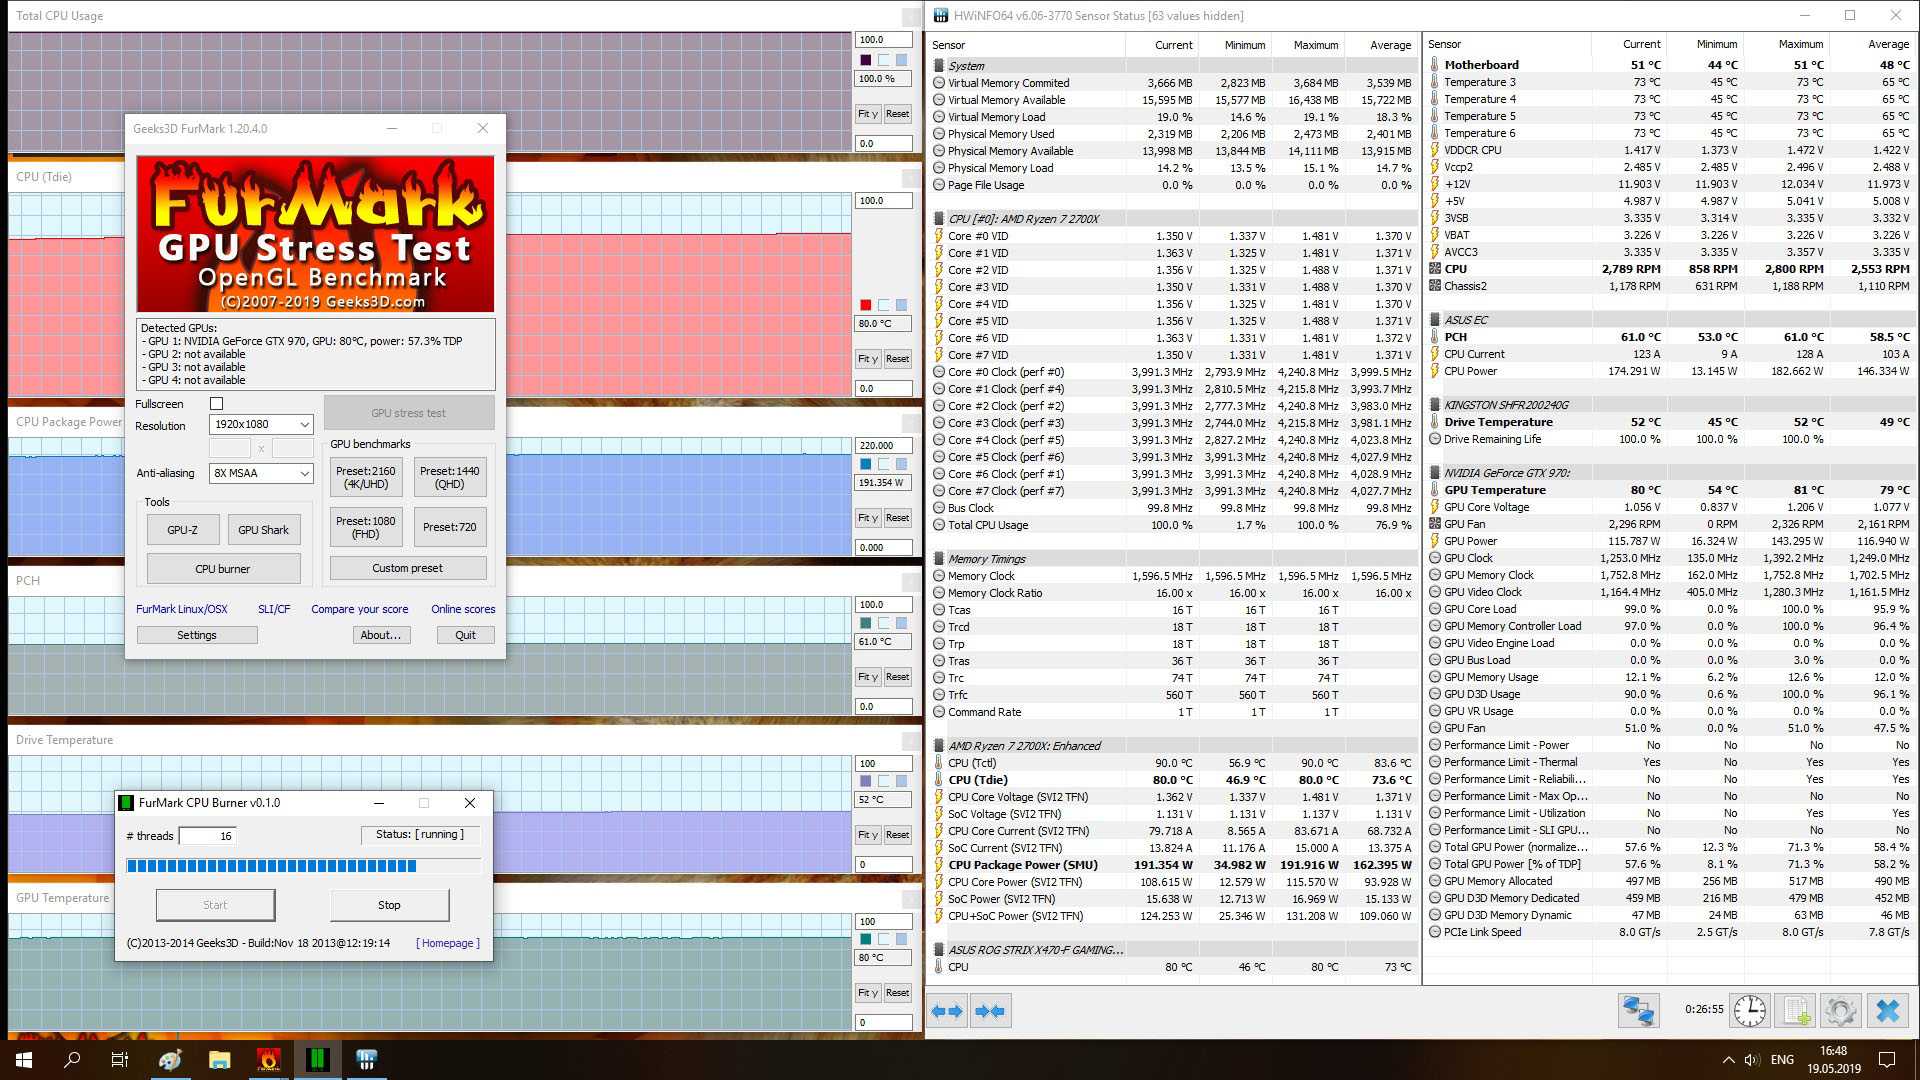Click the collapse sensor columns arrows icon
The height and width of the screenshot is (1080, 1920).
pos(990,1011)
